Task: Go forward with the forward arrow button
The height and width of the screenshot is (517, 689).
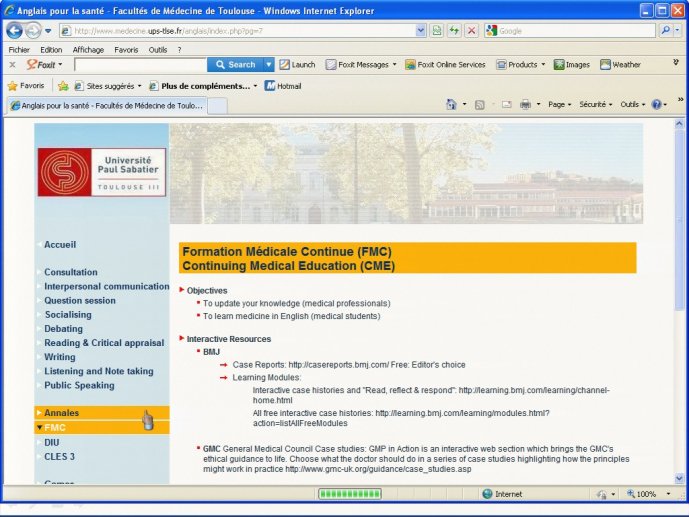Action: (x=33, y=31)
